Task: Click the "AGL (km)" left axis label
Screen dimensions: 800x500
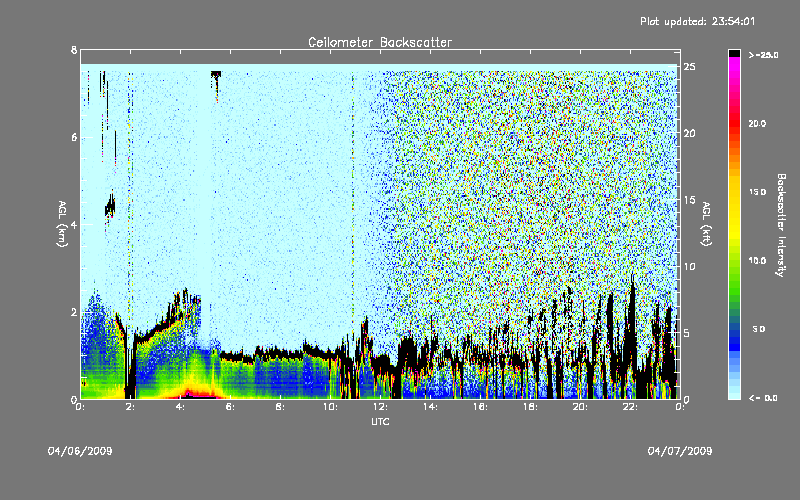Action: [62, 224]
